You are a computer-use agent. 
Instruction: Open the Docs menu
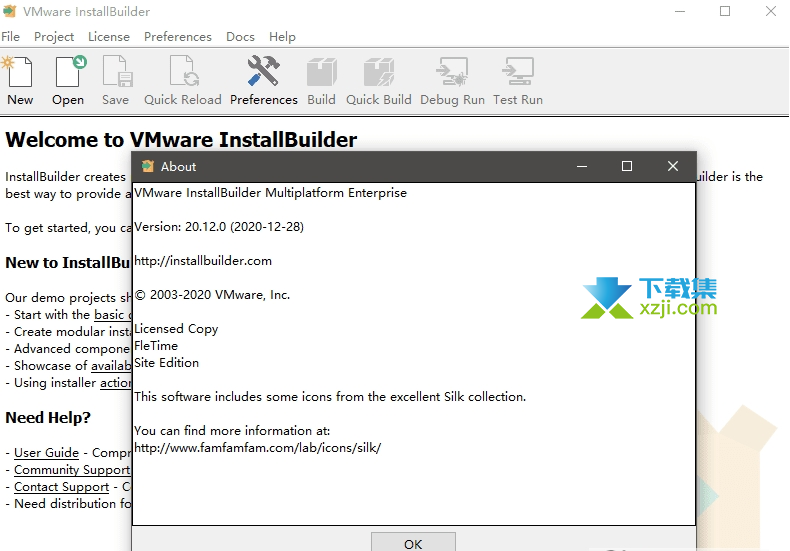(x=240, y=37)
